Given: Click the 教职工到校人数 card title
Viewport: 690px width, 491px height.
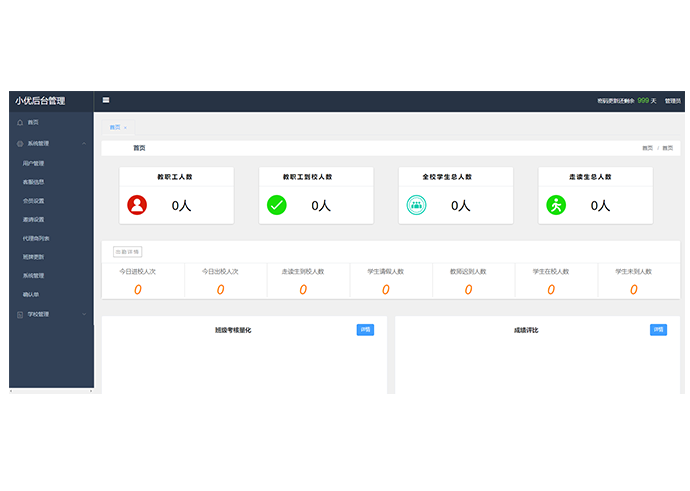Looking at the screenshot, I should point(308,177).
